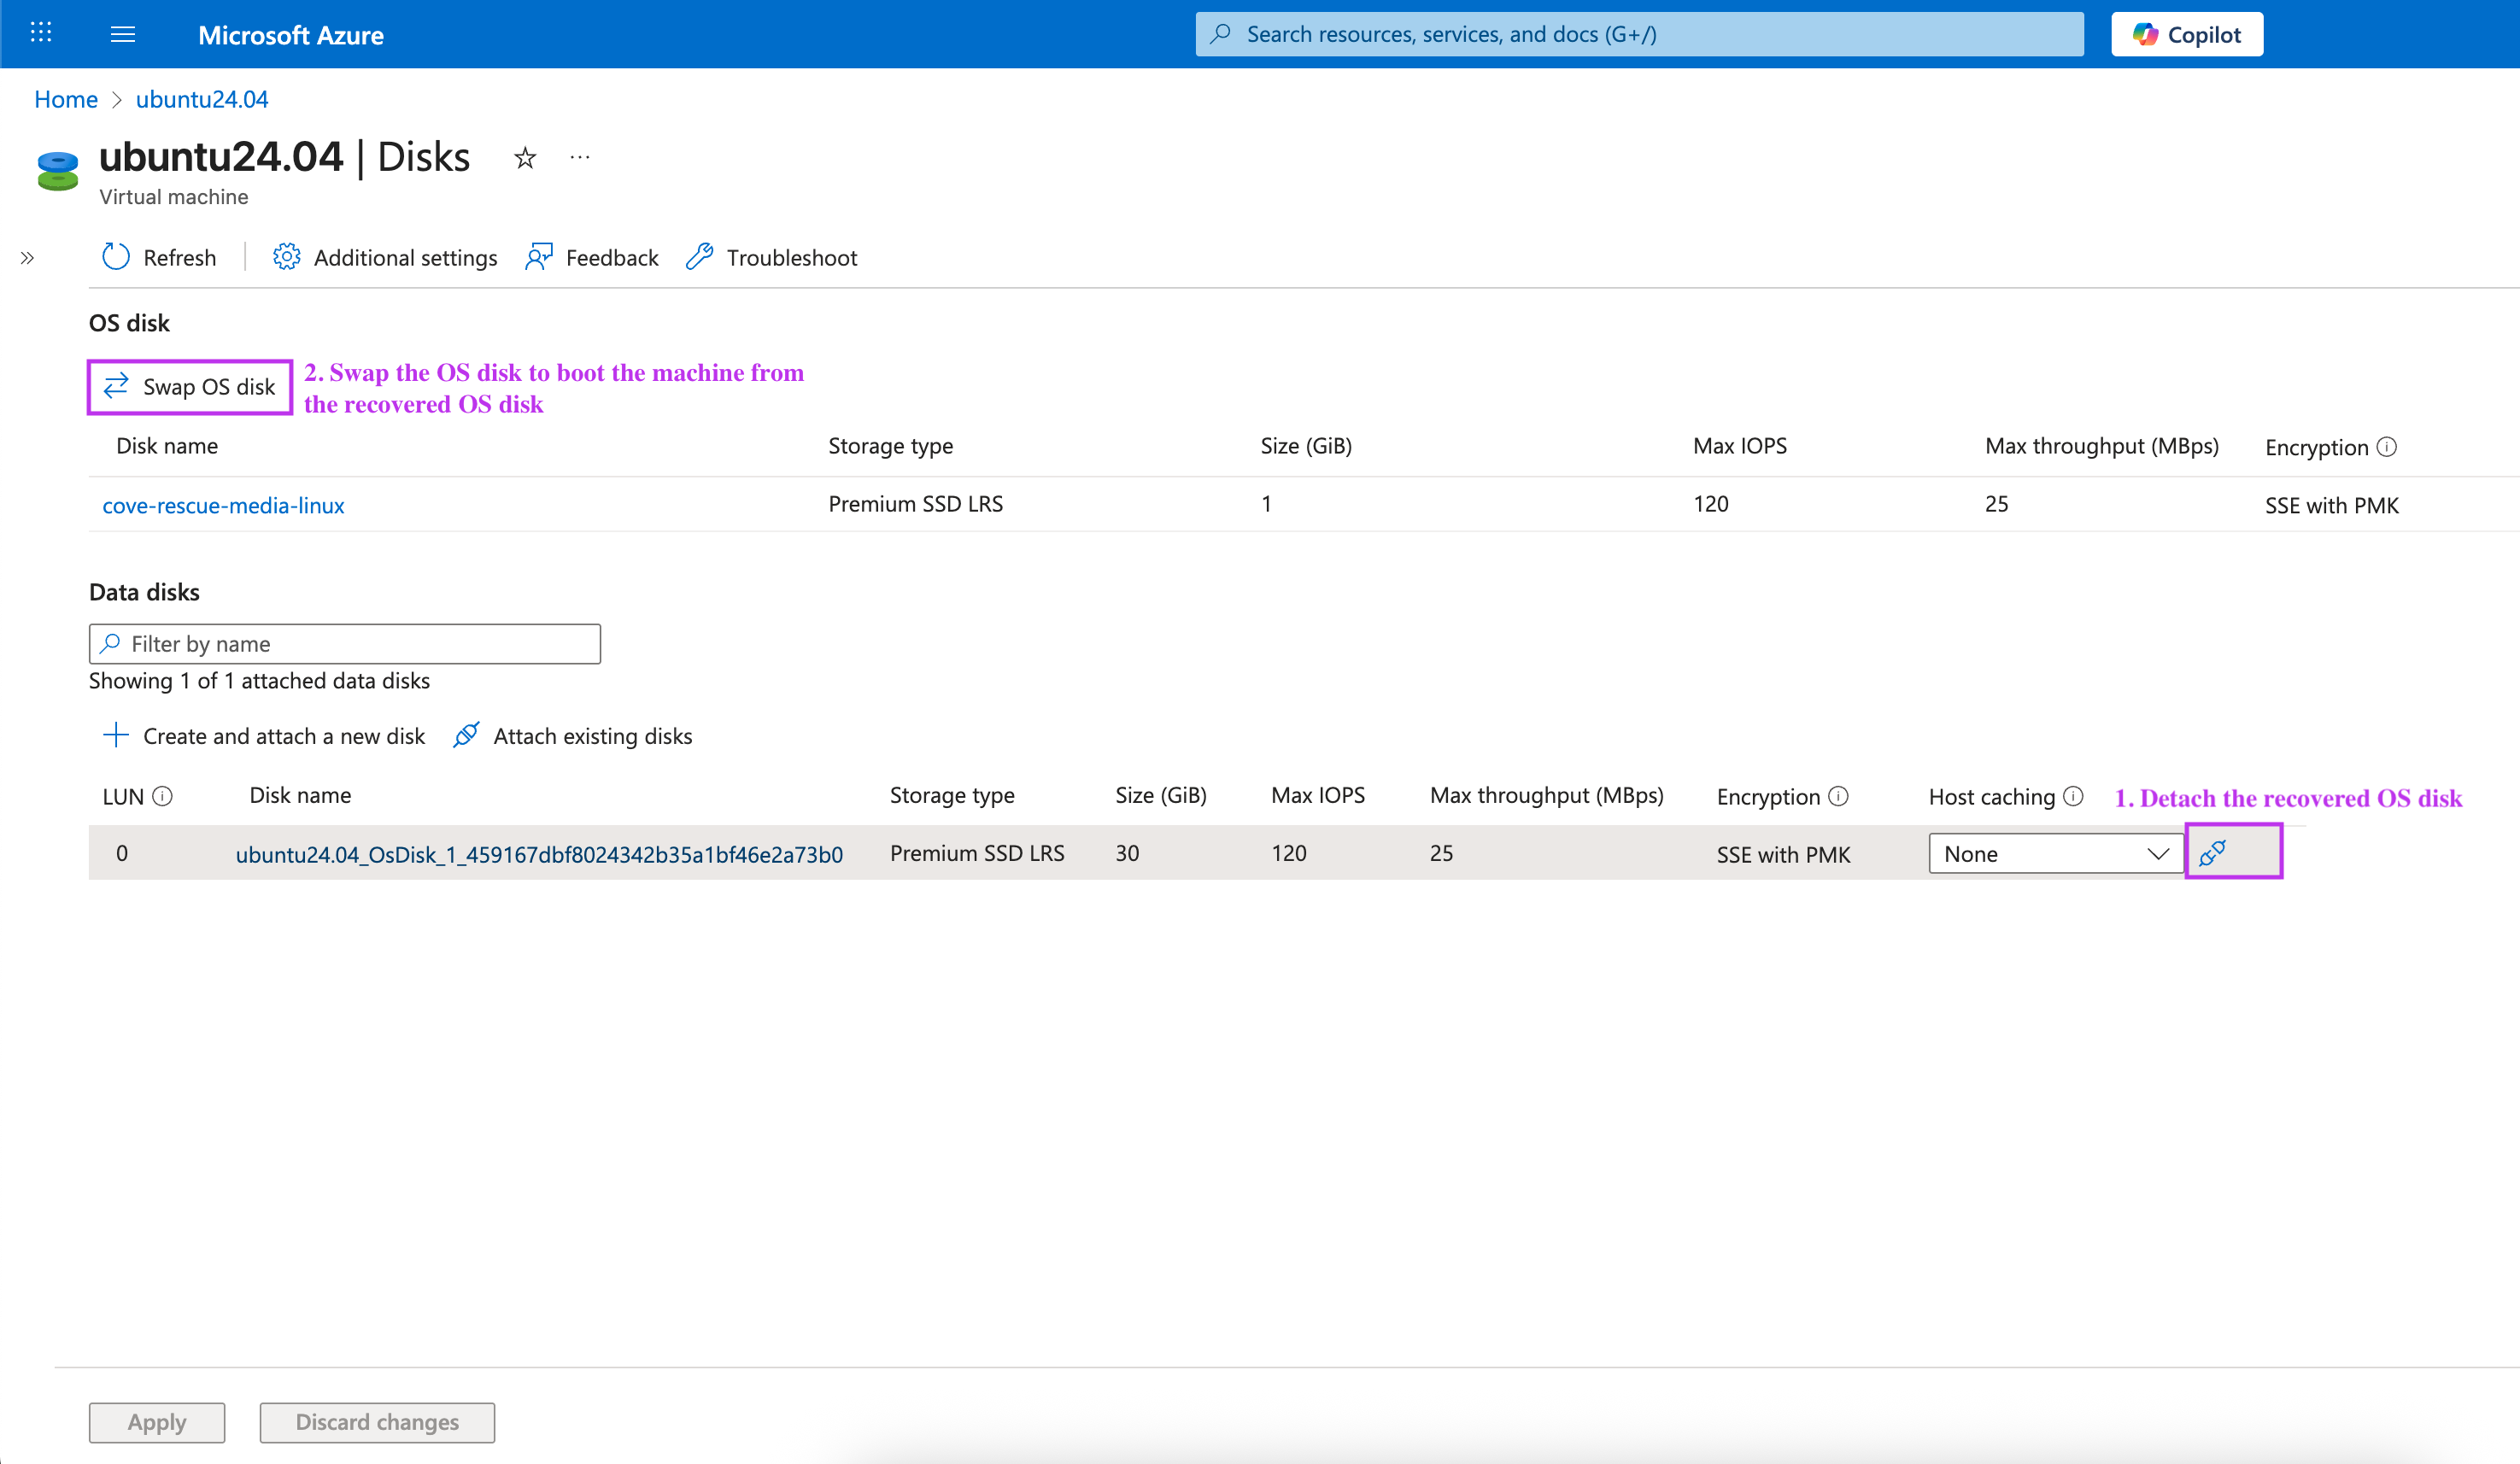This screenshot has width=2520, height=1464.
Task: Show the LUN info tooltip icon
Action: [162, 796]
